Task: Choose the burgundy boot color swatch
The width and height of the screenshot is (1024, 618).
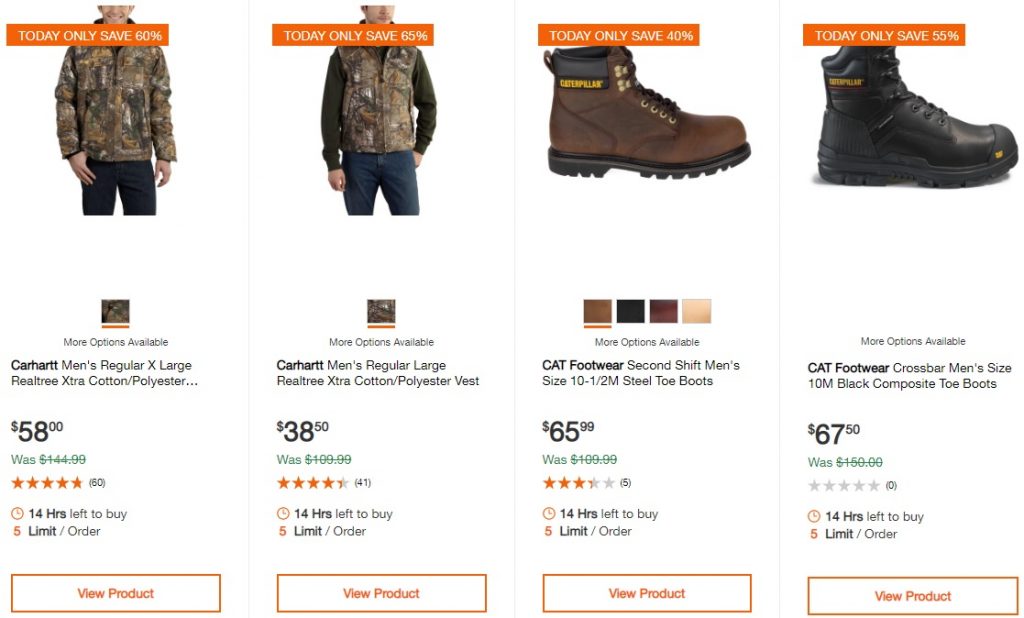Action: coord(663,311)
